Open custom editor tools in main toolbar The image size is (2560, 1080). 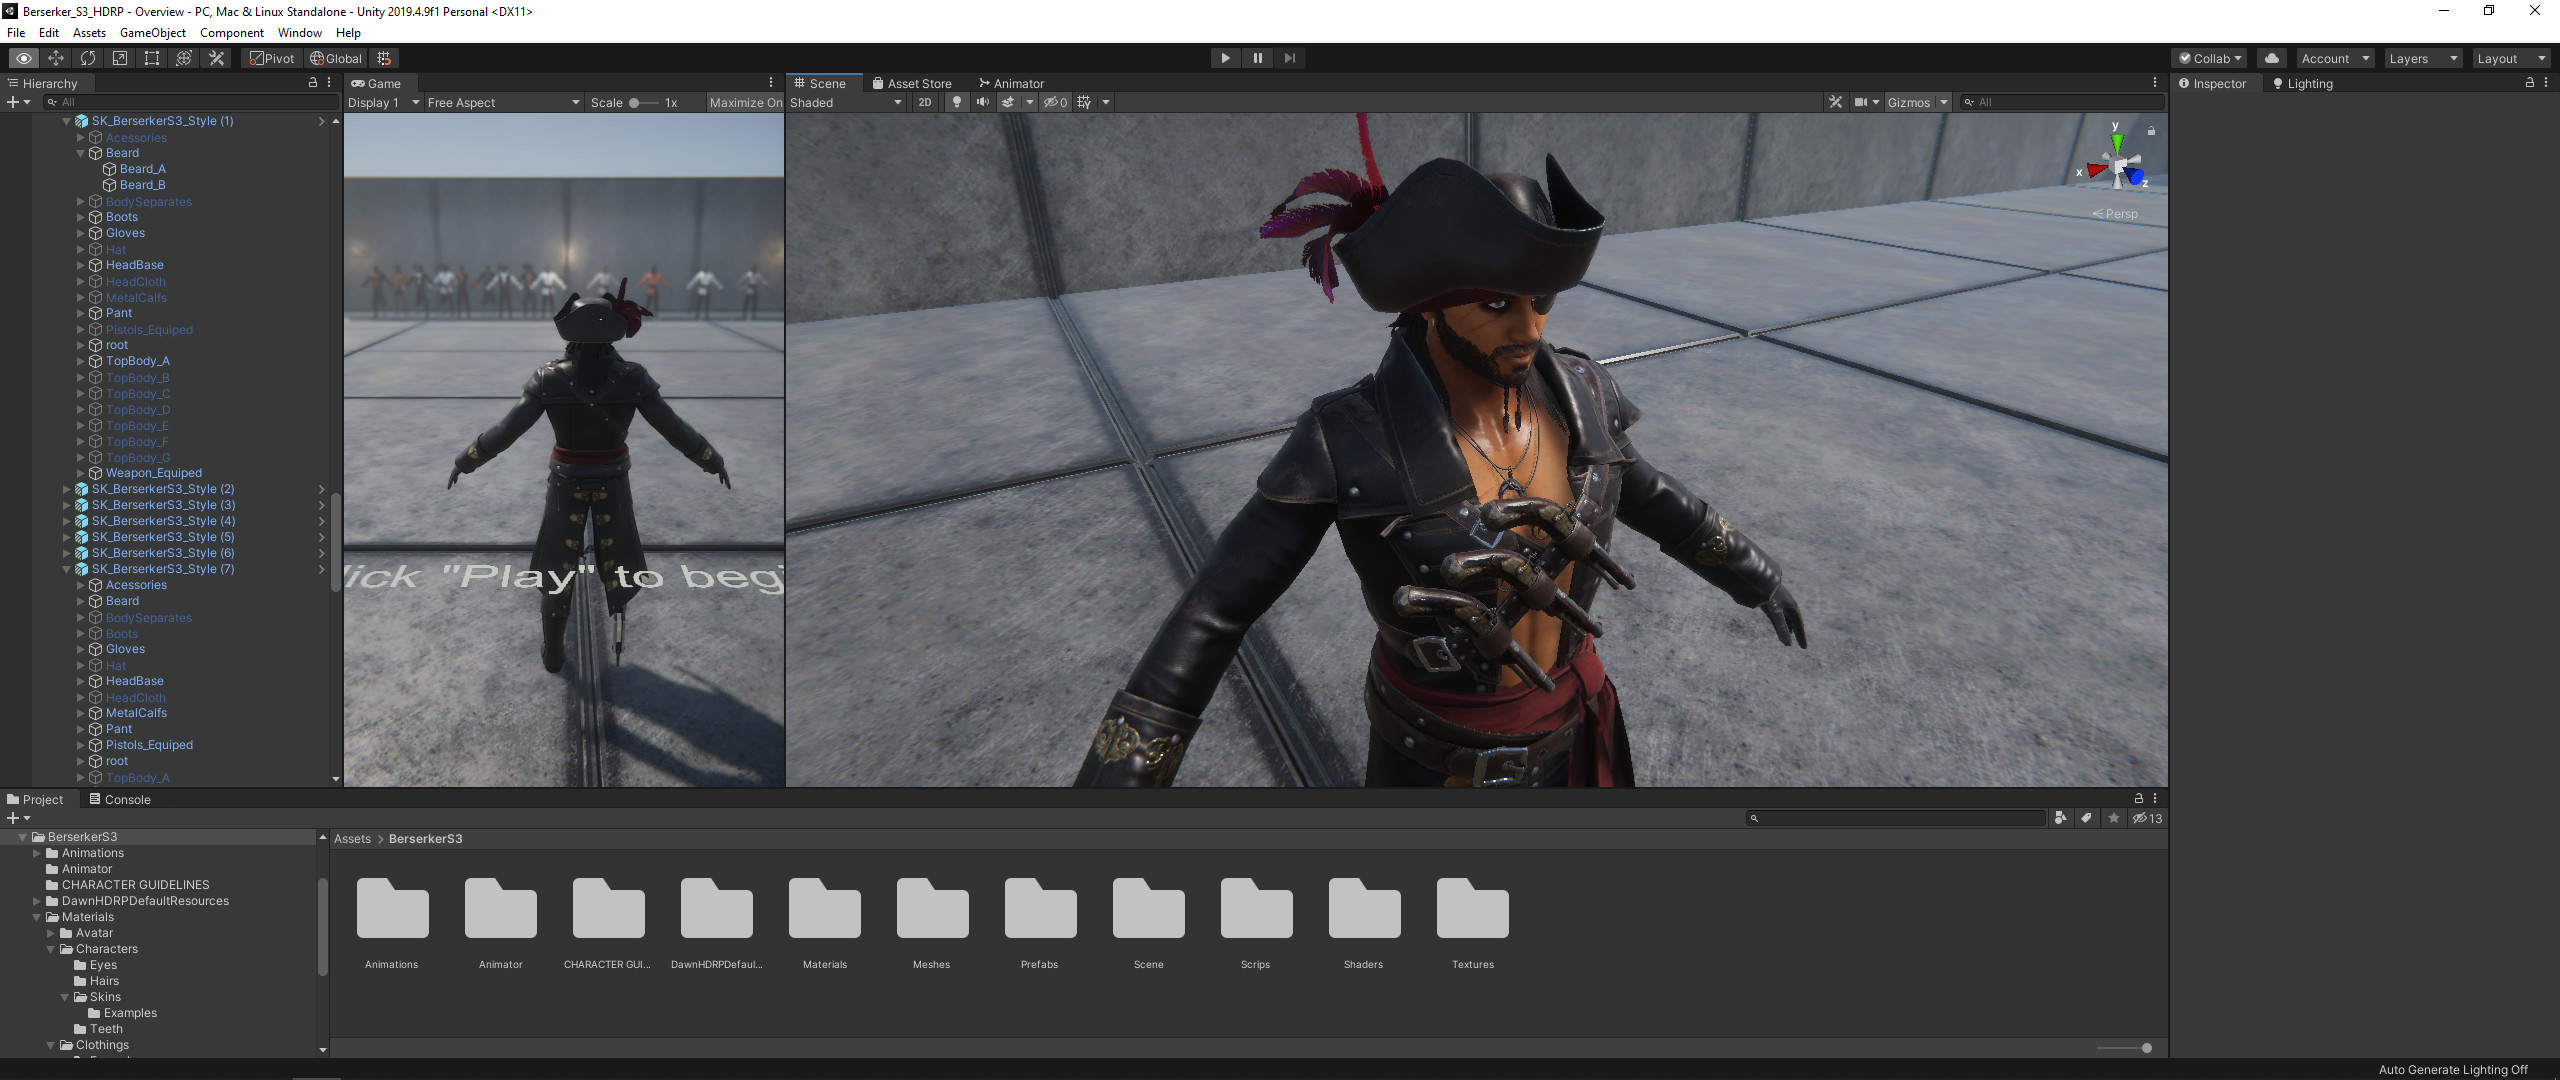coord(216,58)
